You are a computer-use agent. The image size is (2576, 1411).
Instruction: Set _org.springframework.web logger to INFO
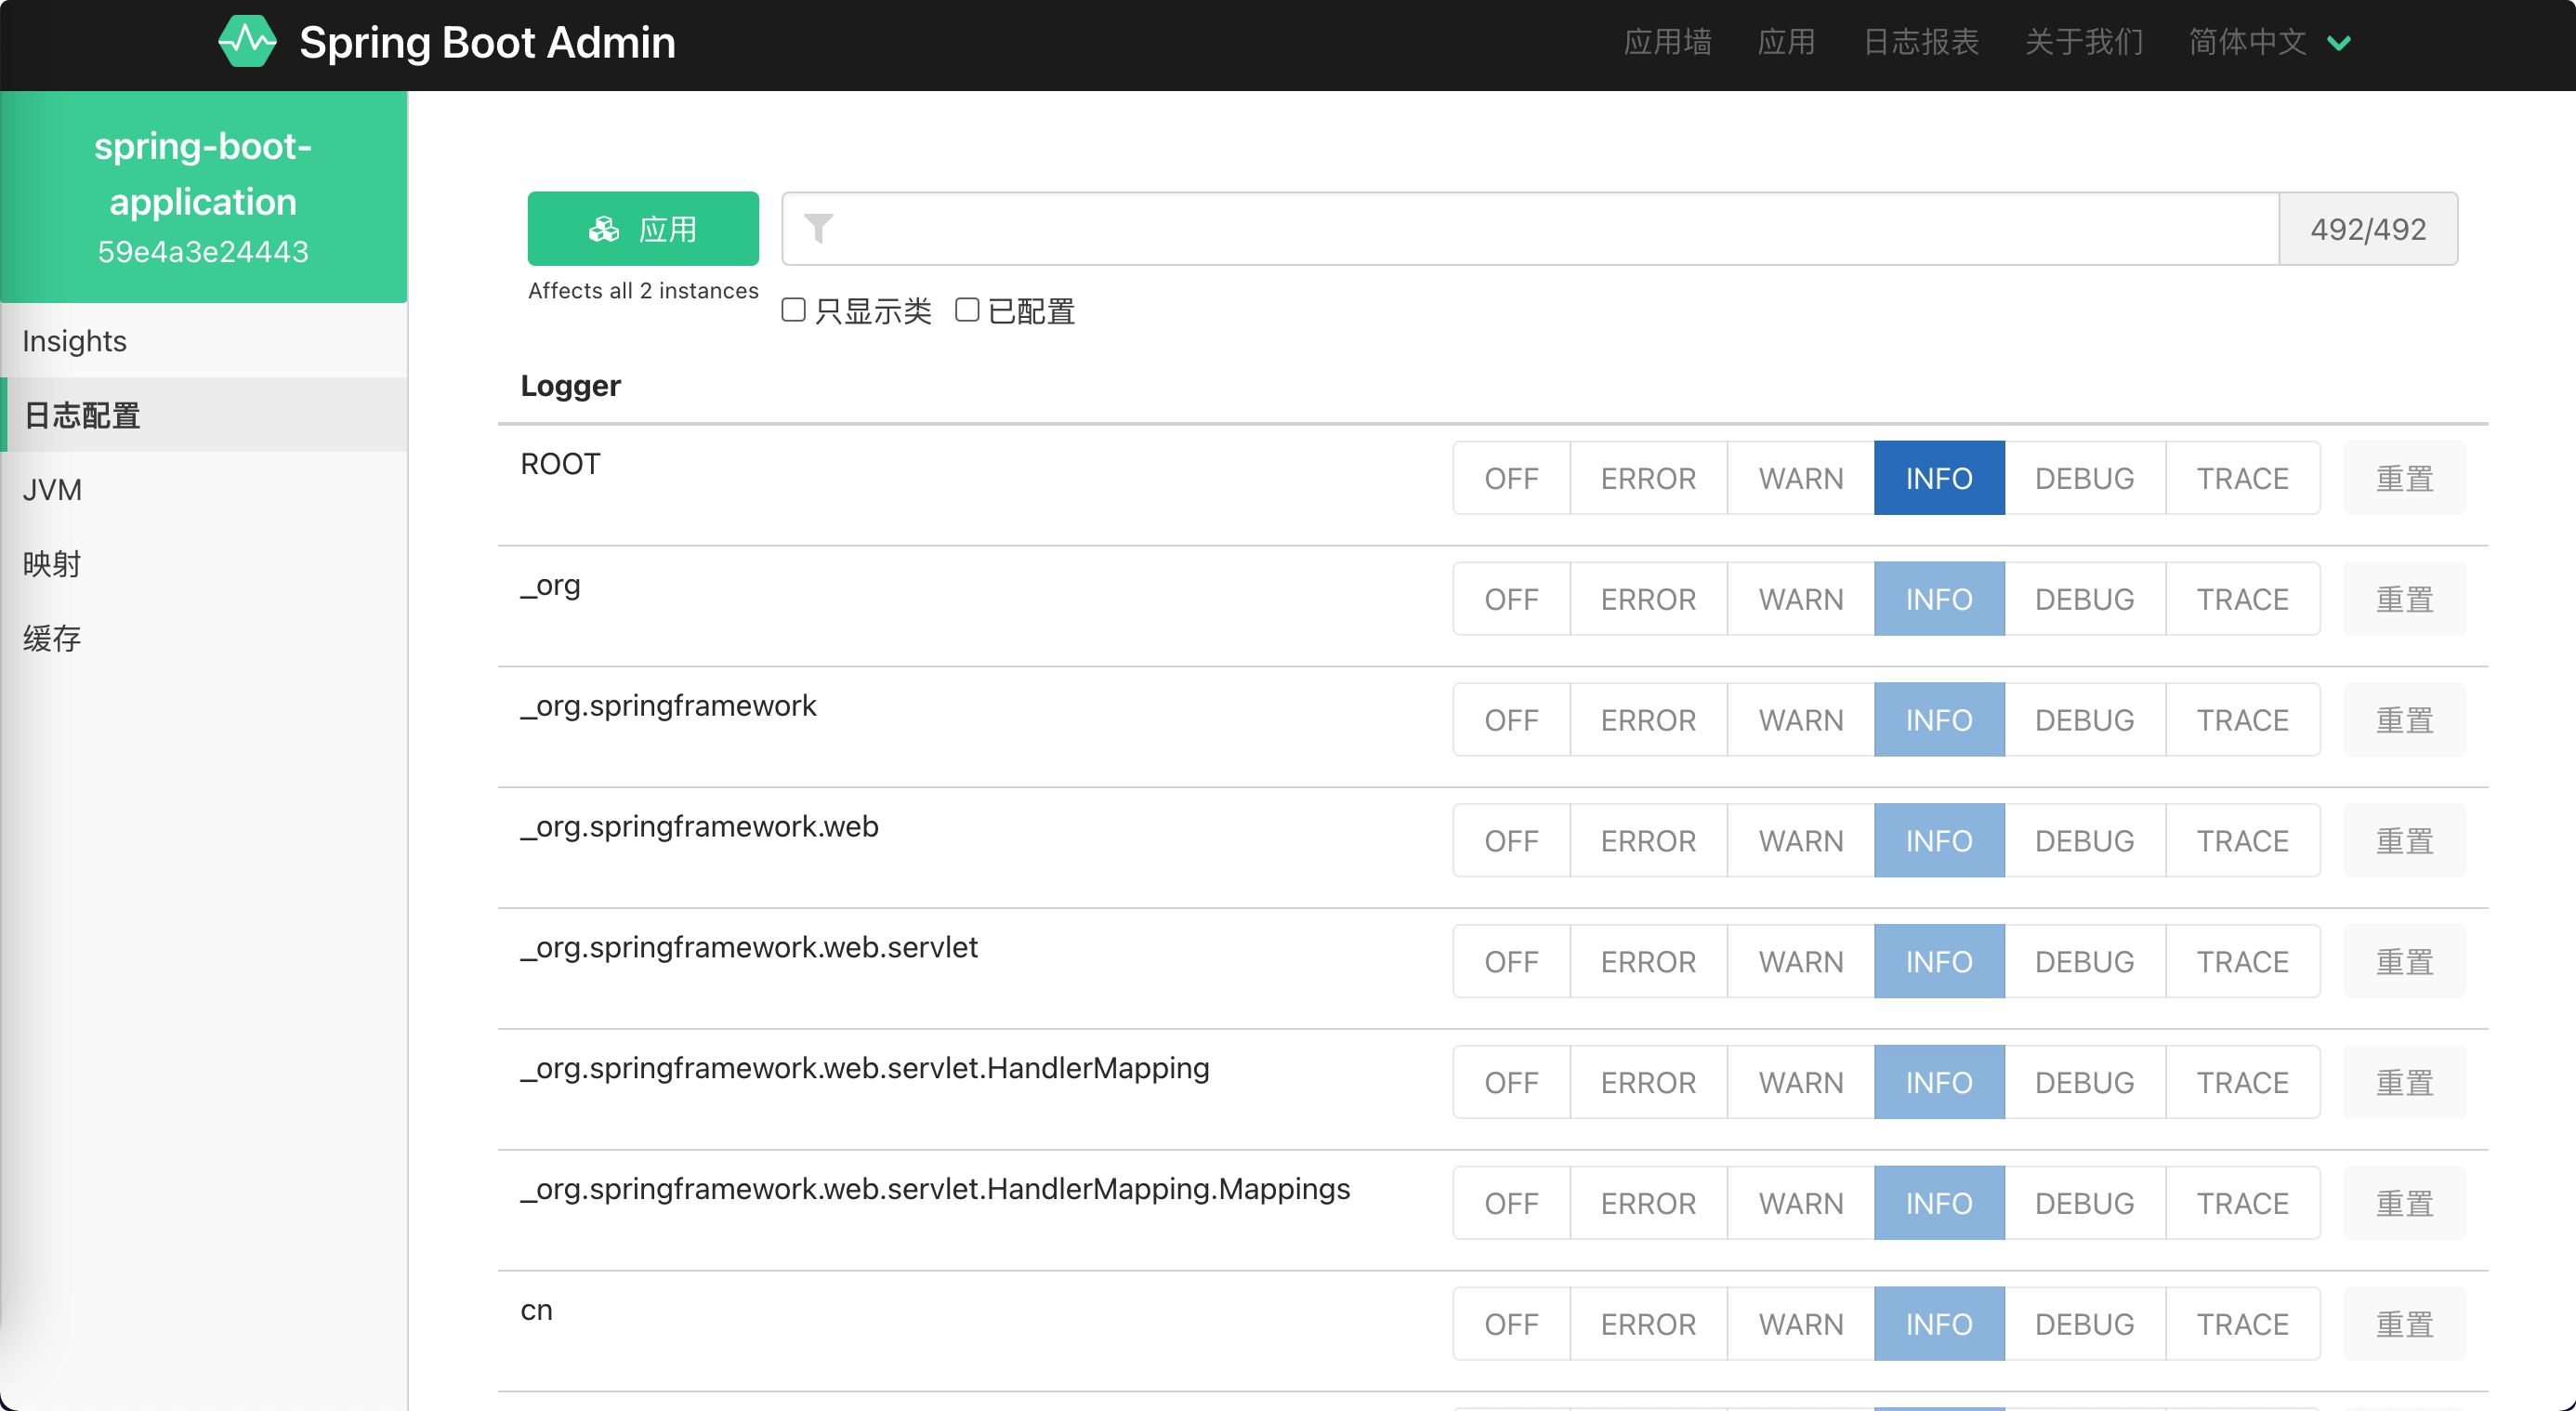1939,841
